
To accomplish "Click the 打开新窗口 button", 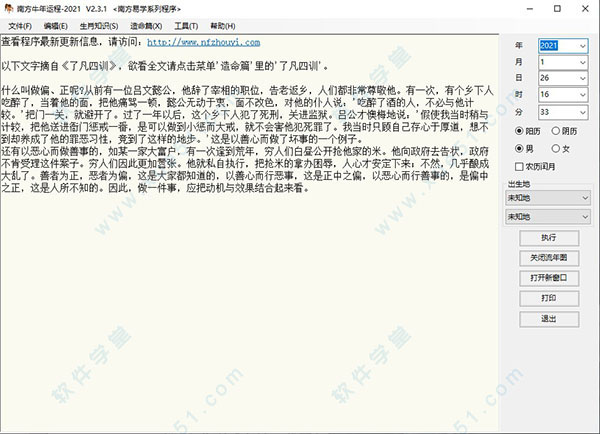I will tap(548, 276).
